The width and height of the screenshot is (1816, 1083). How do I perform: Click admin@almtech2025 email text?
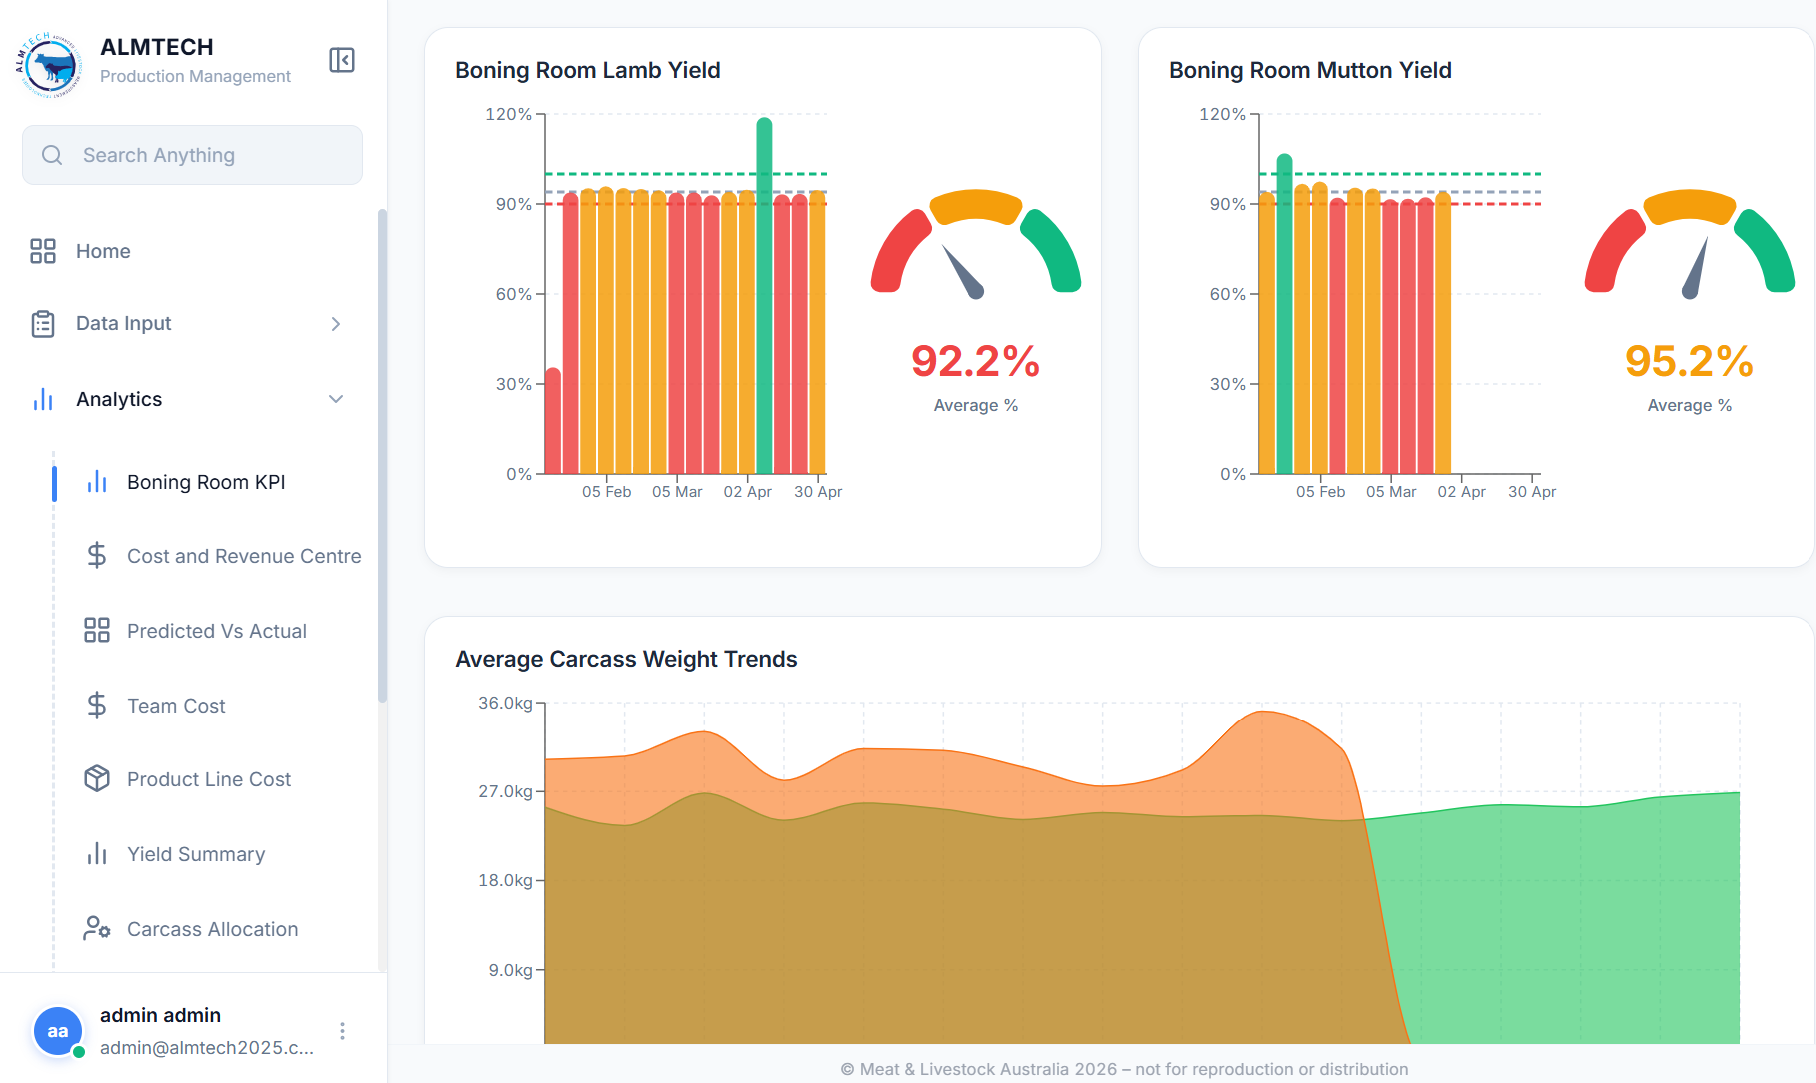tap(207, 1048)
